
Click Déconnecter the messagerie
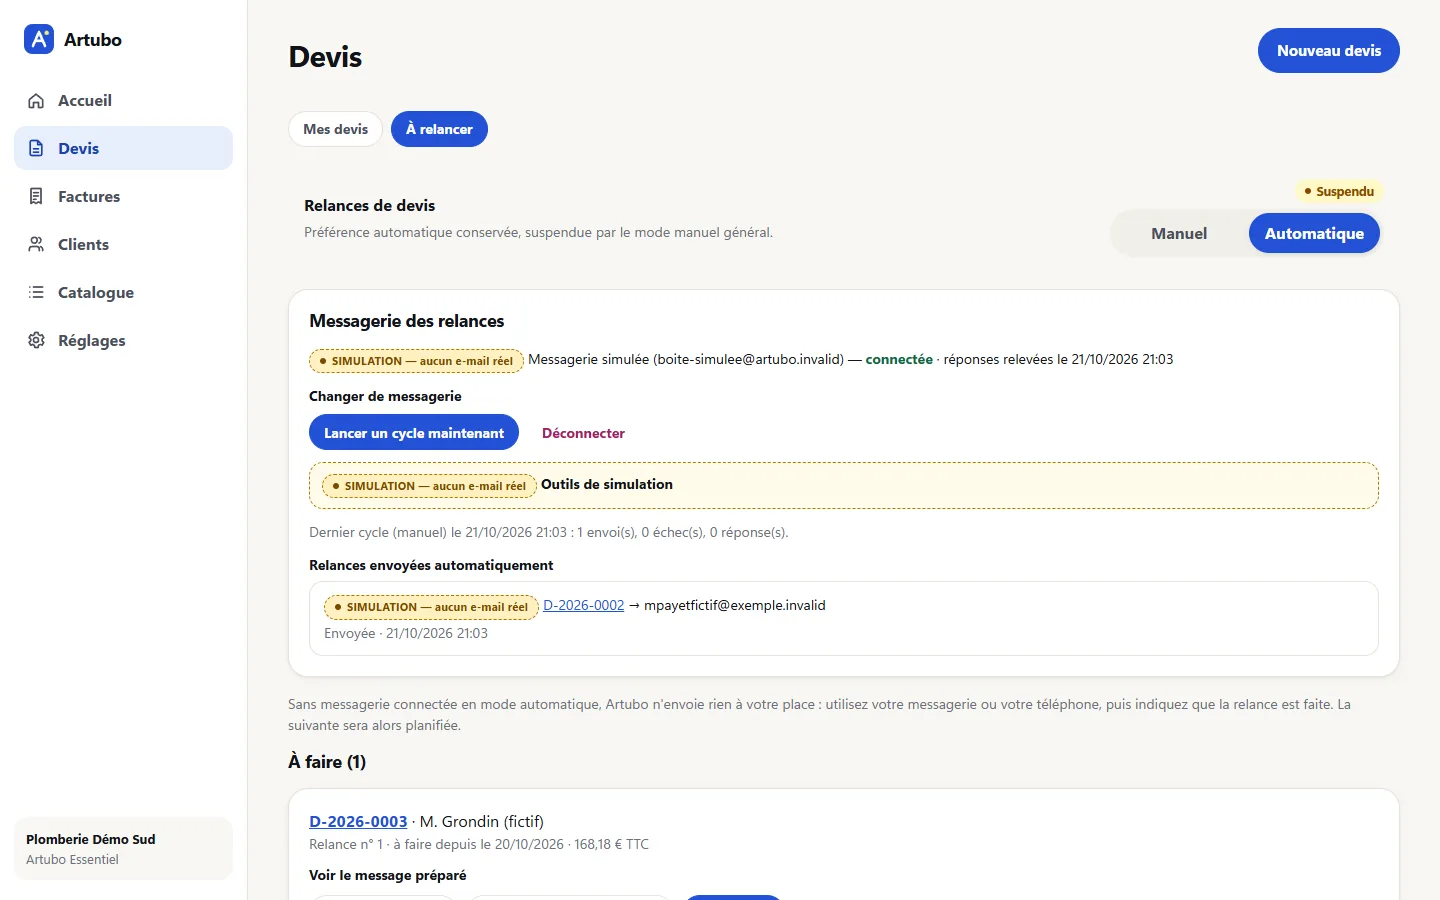pyautogui.click(x=583, y=433)
